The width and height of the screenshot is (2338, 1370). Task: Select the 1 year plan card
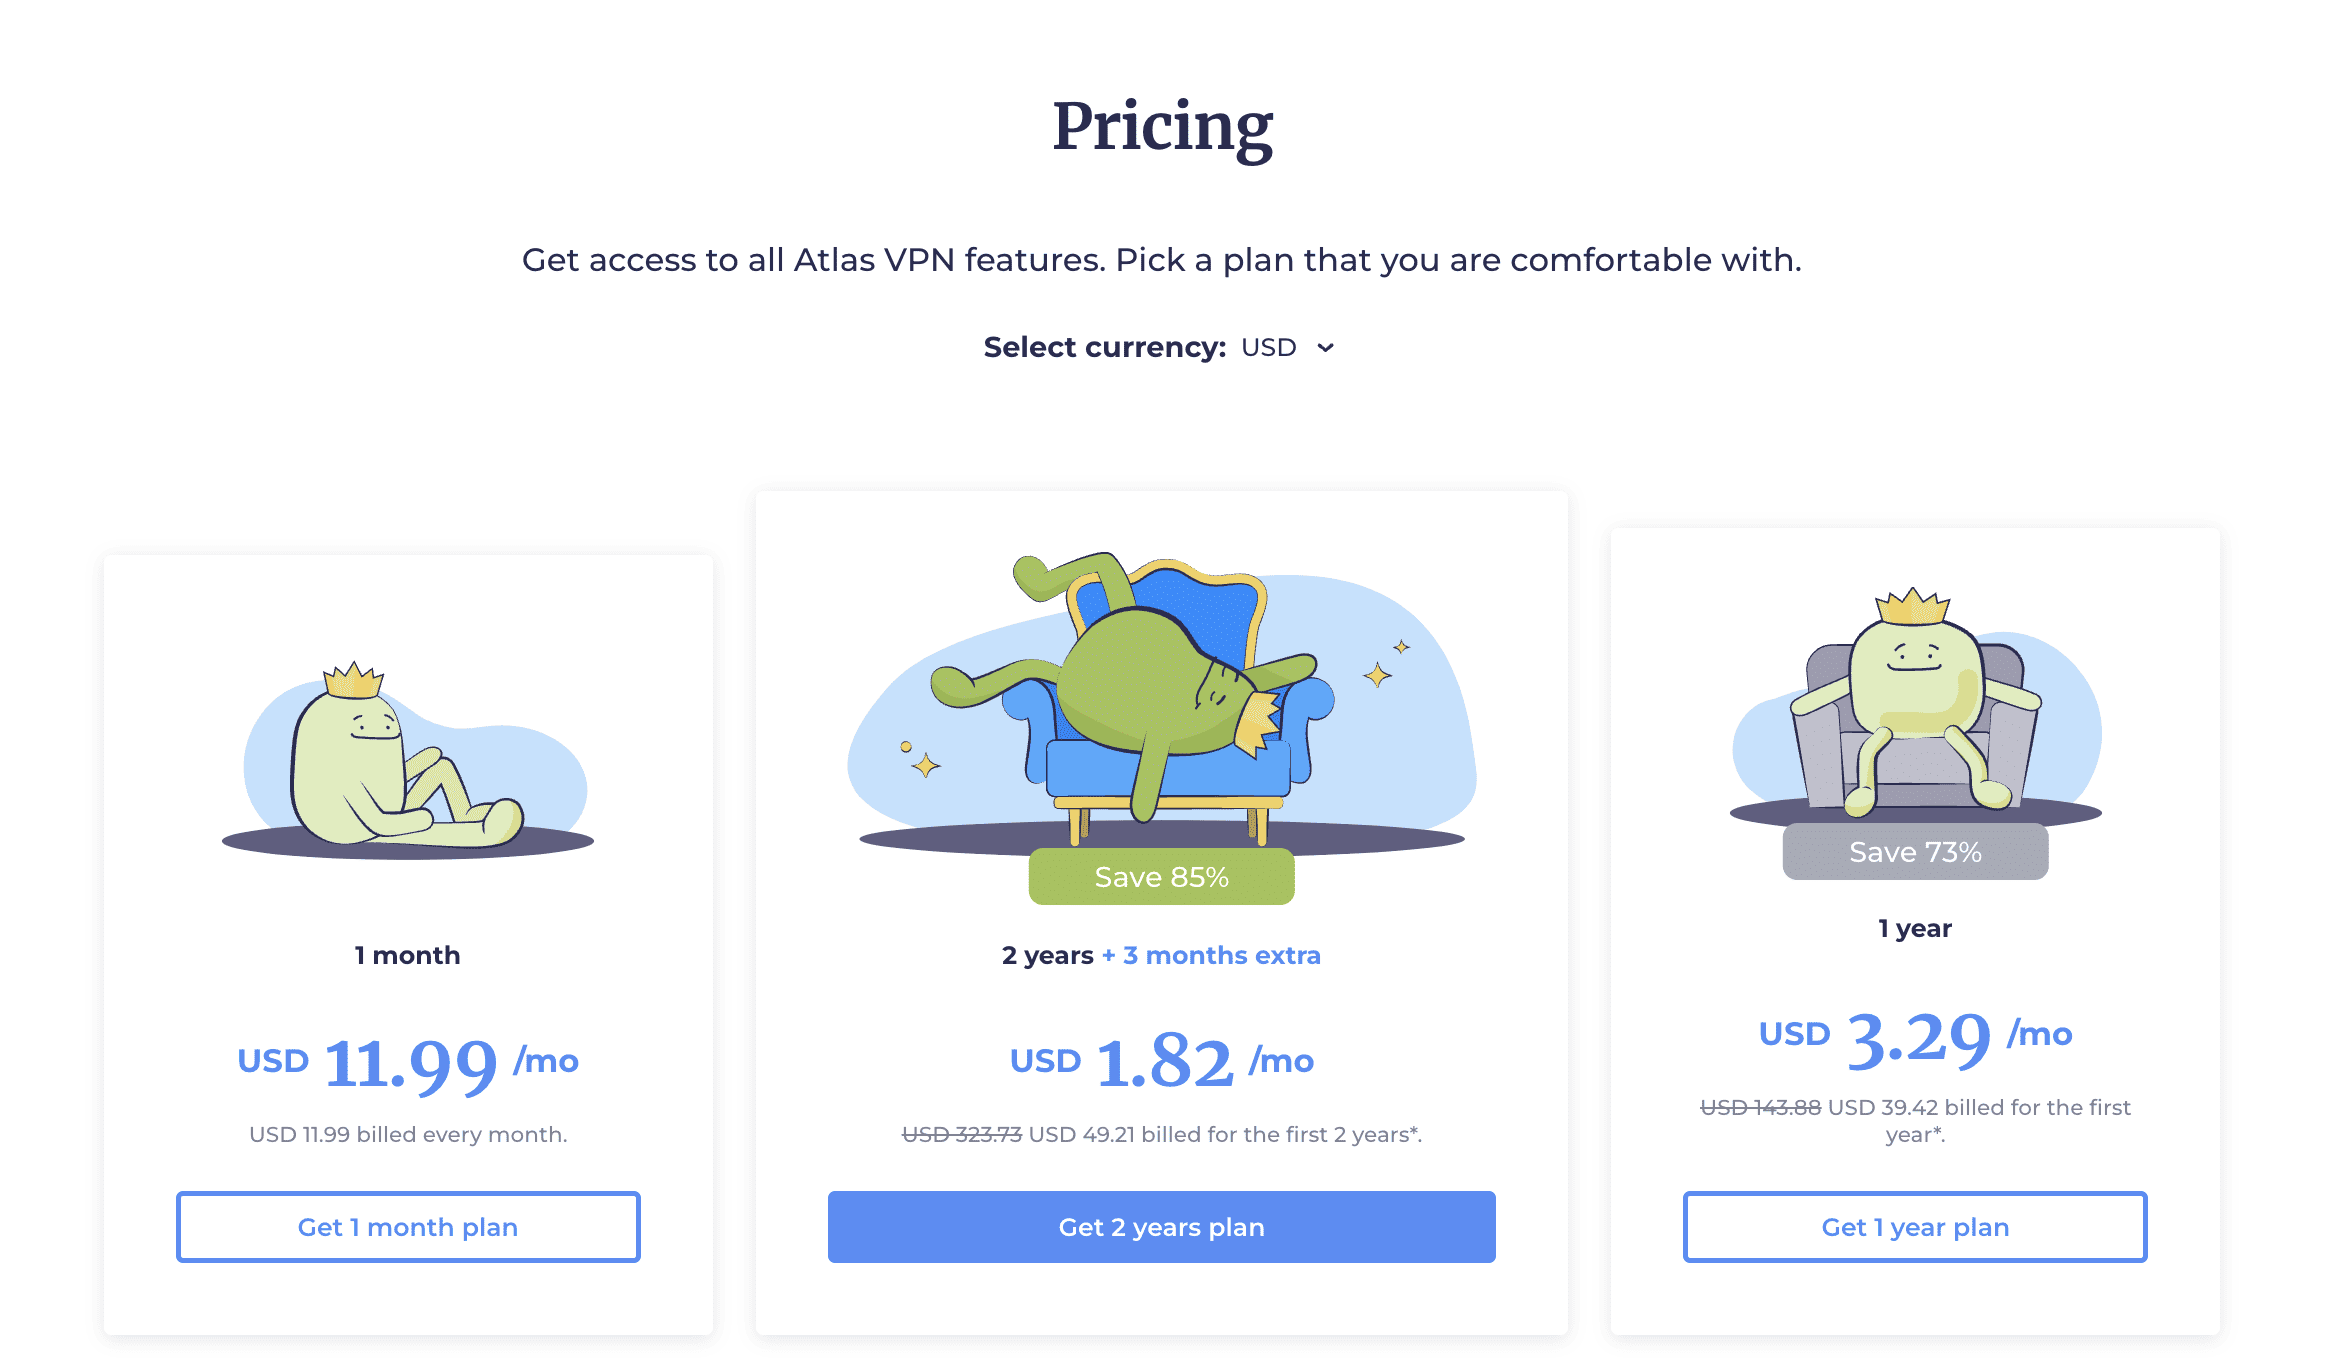click(x=1915, y=930)
